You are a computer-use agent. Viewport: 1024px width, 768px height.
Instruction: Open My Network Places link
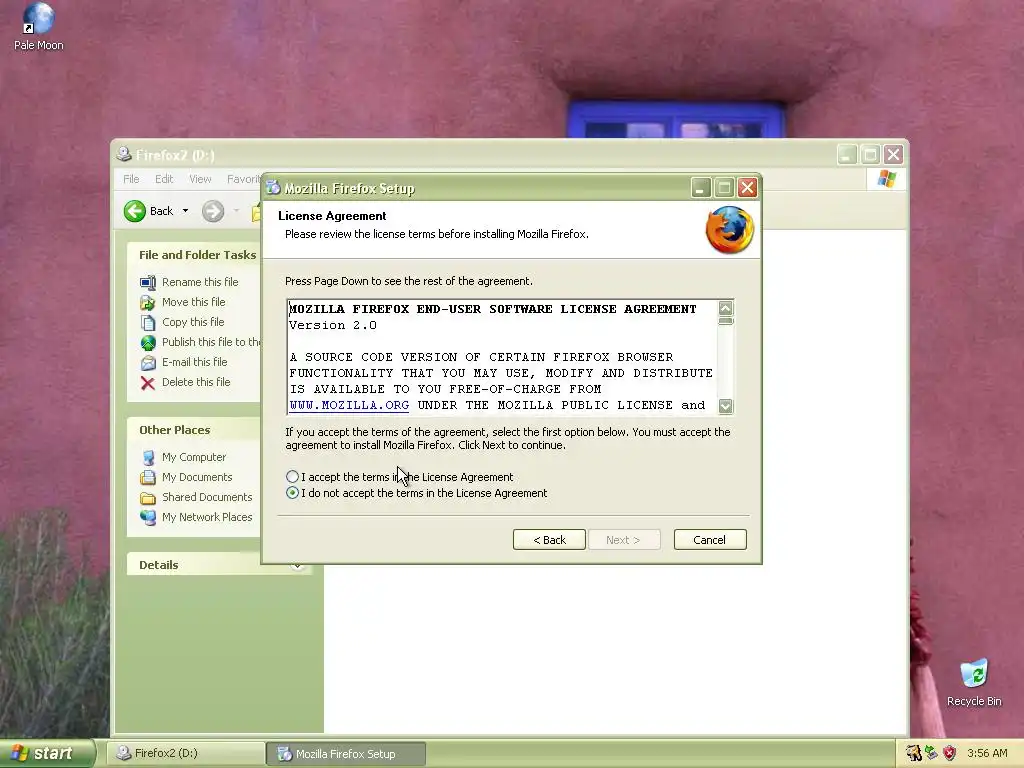[207, 517]
